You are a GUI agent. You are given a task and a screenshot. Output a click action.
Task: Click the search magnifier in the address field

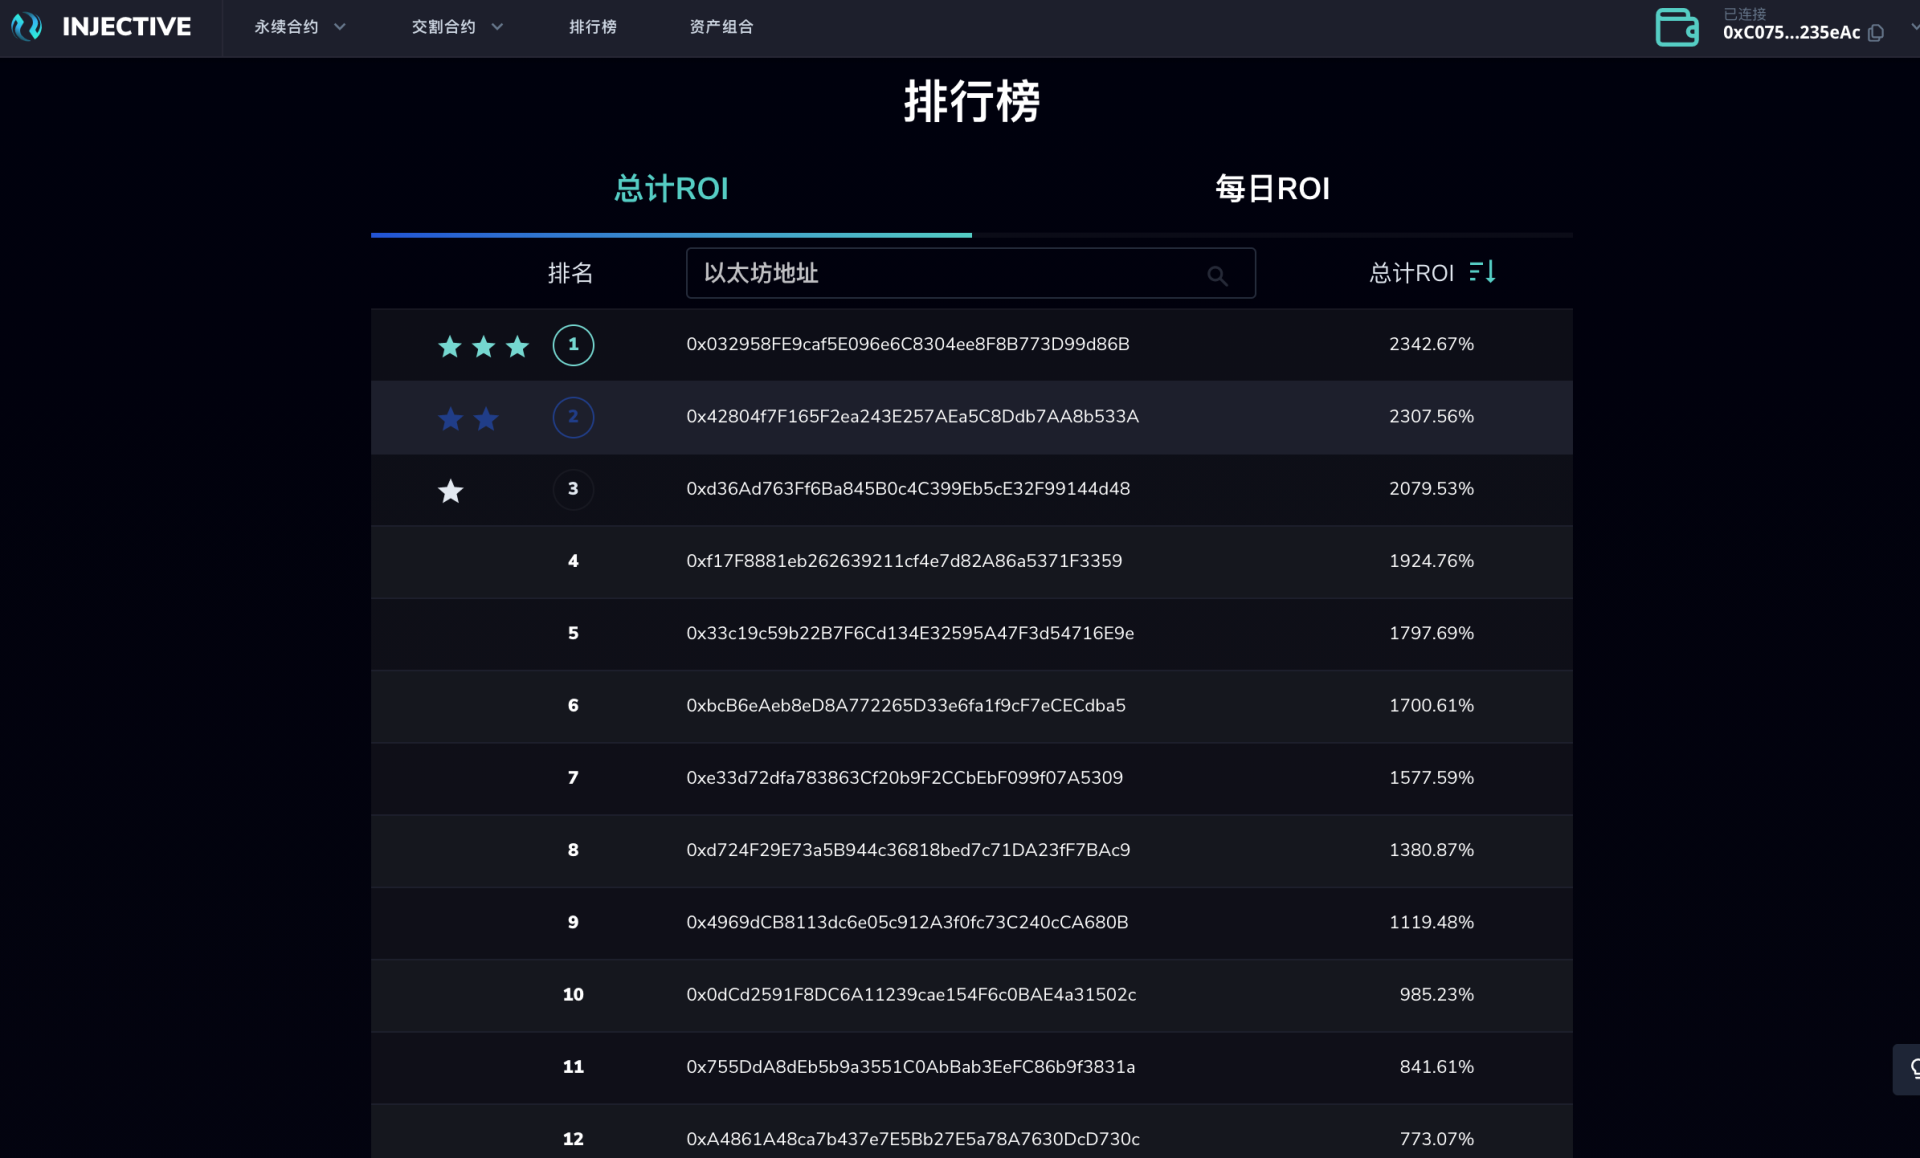tap(1218, 275)
